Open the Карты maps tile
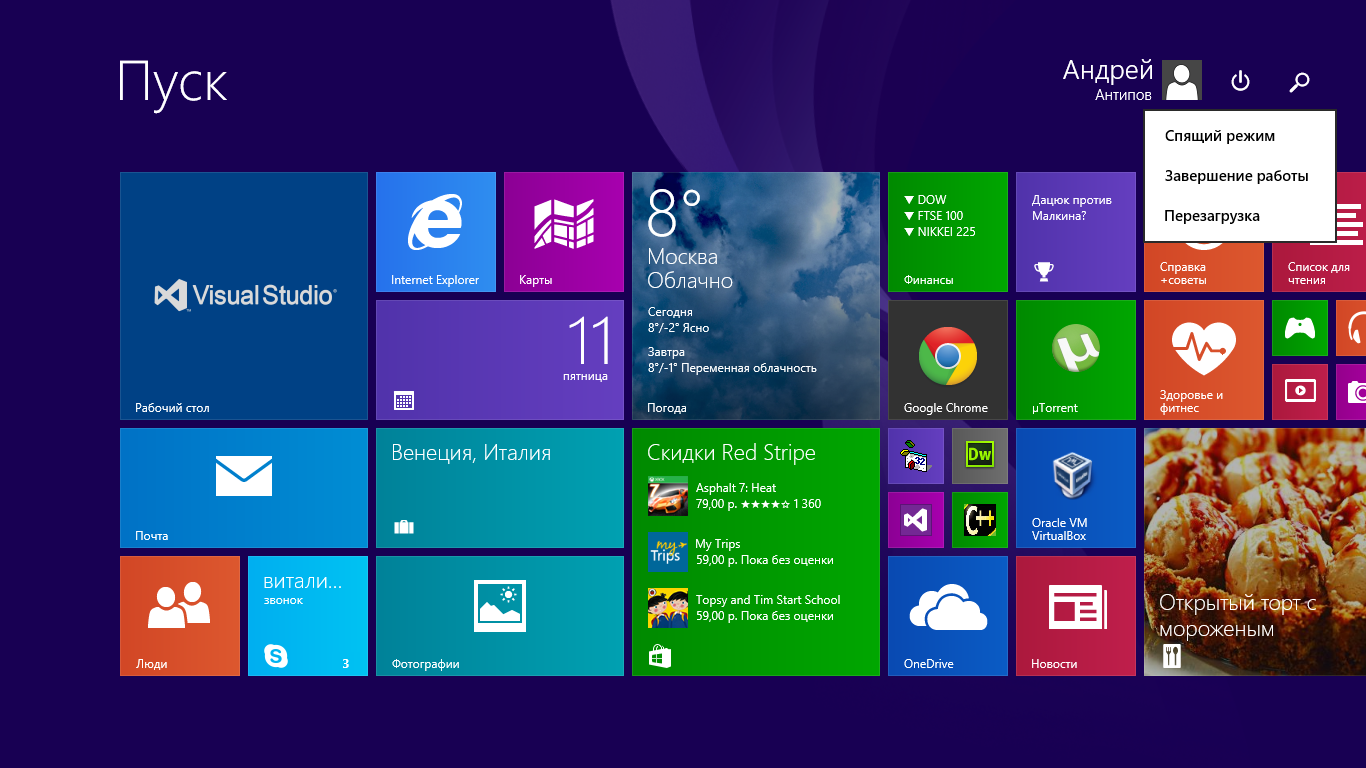Viewport: 1366px width, 768px height. point(563,232)
